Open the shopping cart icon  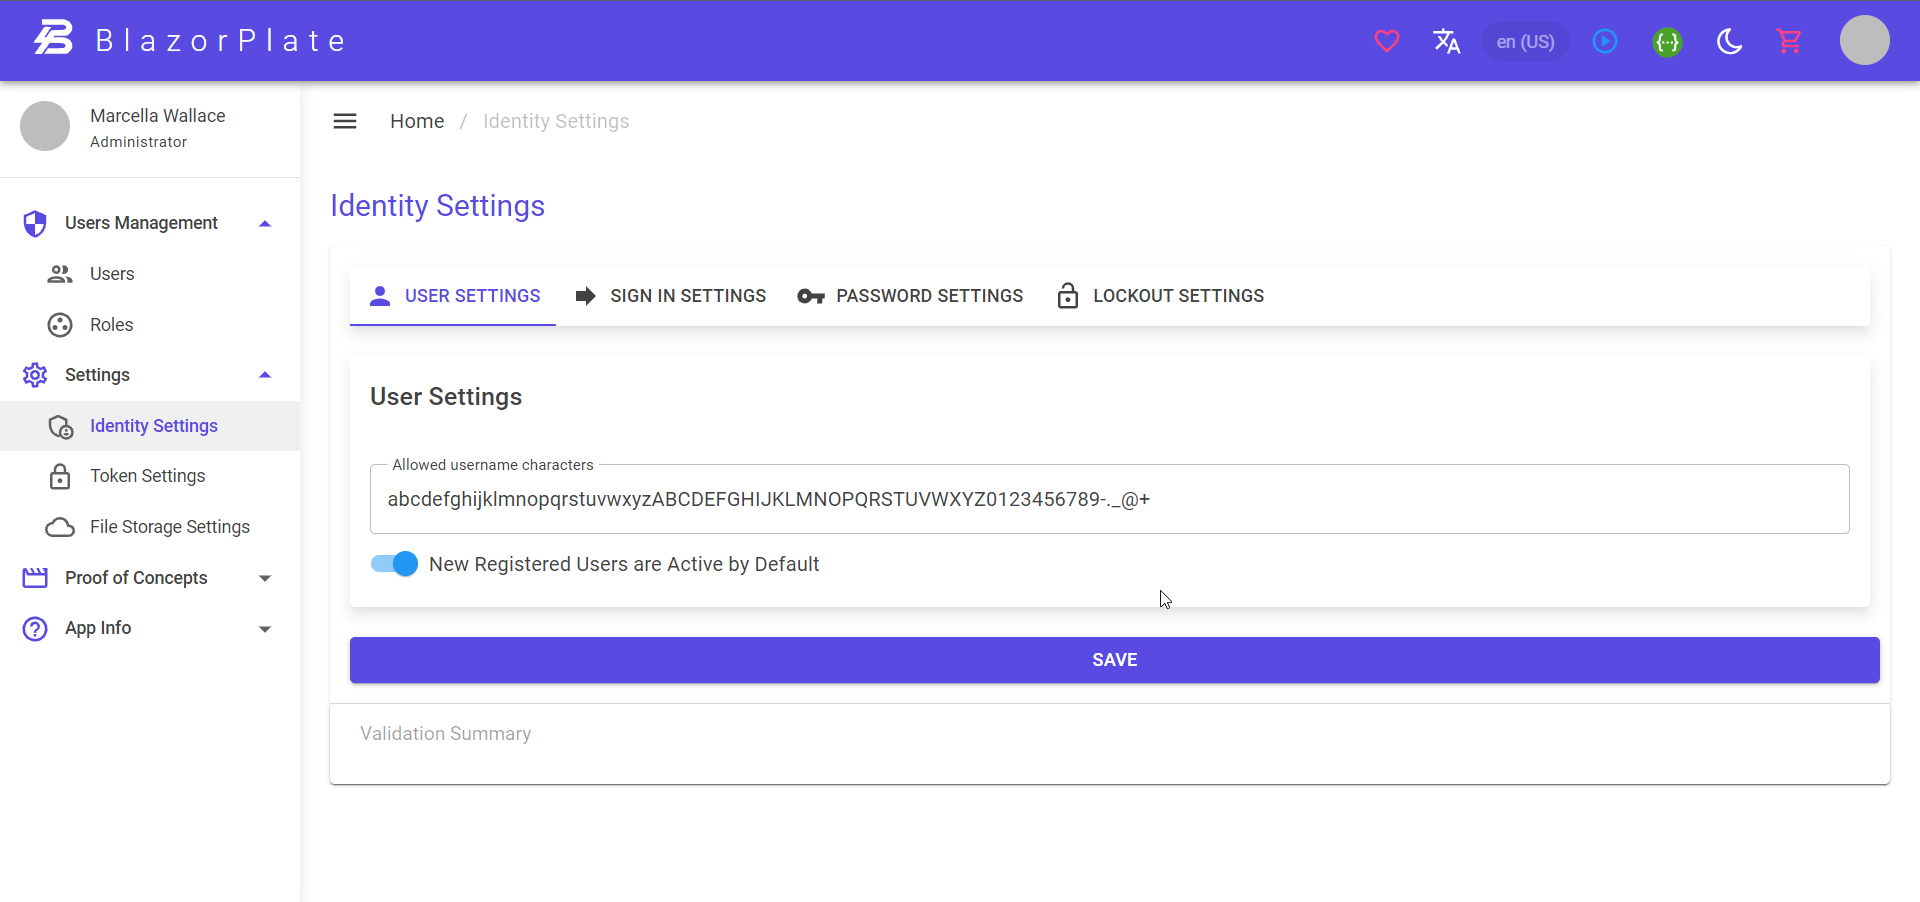coord(1790,41)
